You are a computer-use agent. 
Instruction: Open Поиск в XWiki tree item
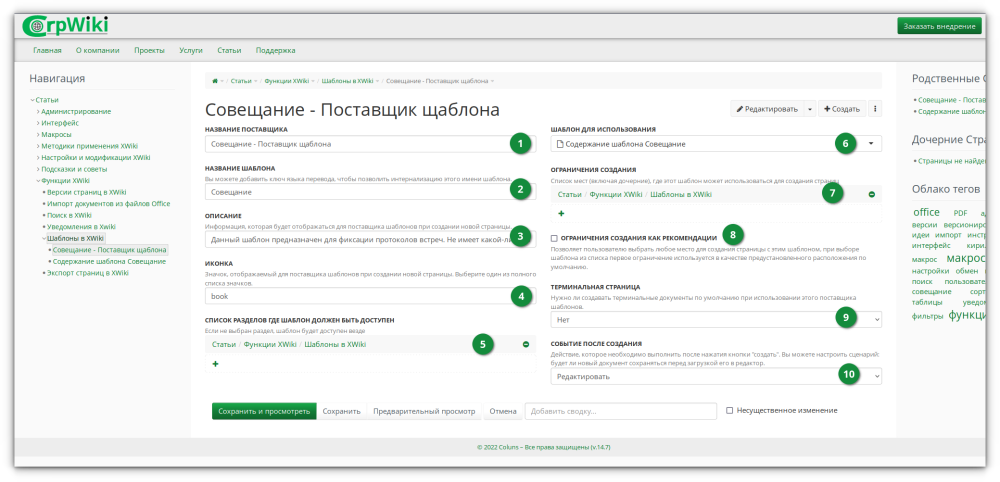[x=69, y=215]
